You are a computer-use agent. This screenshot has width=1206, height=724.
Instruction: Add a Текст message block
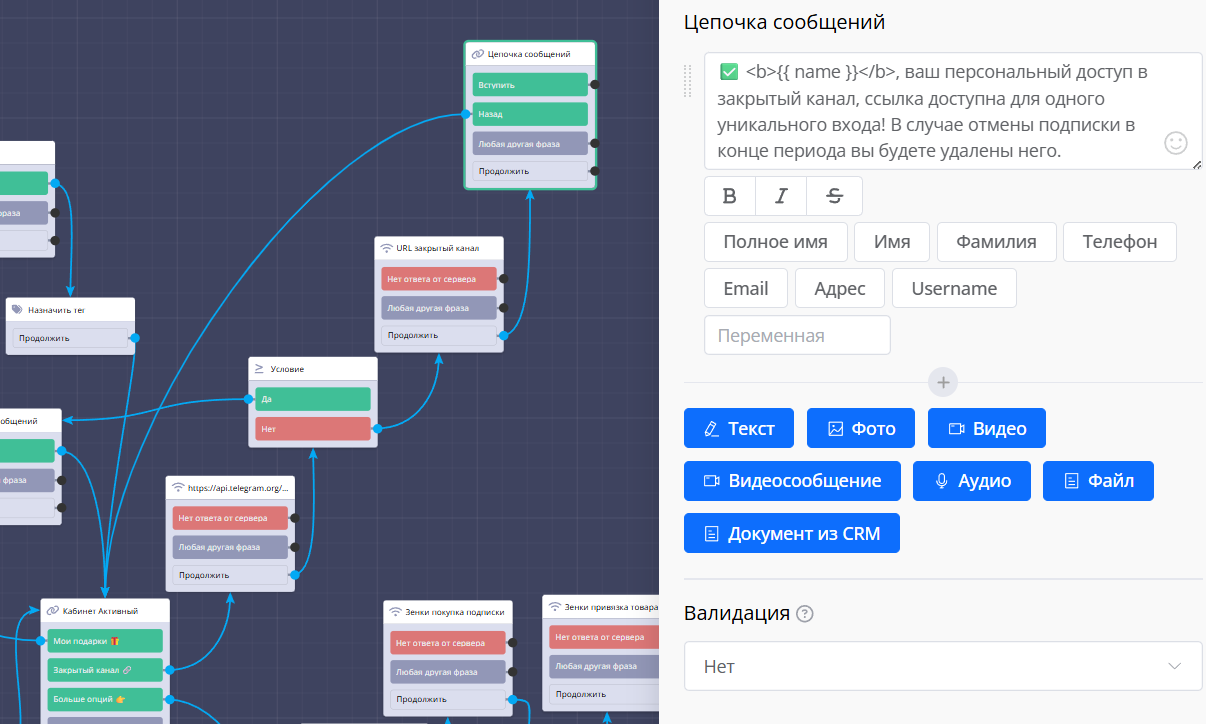click(738, 428)
